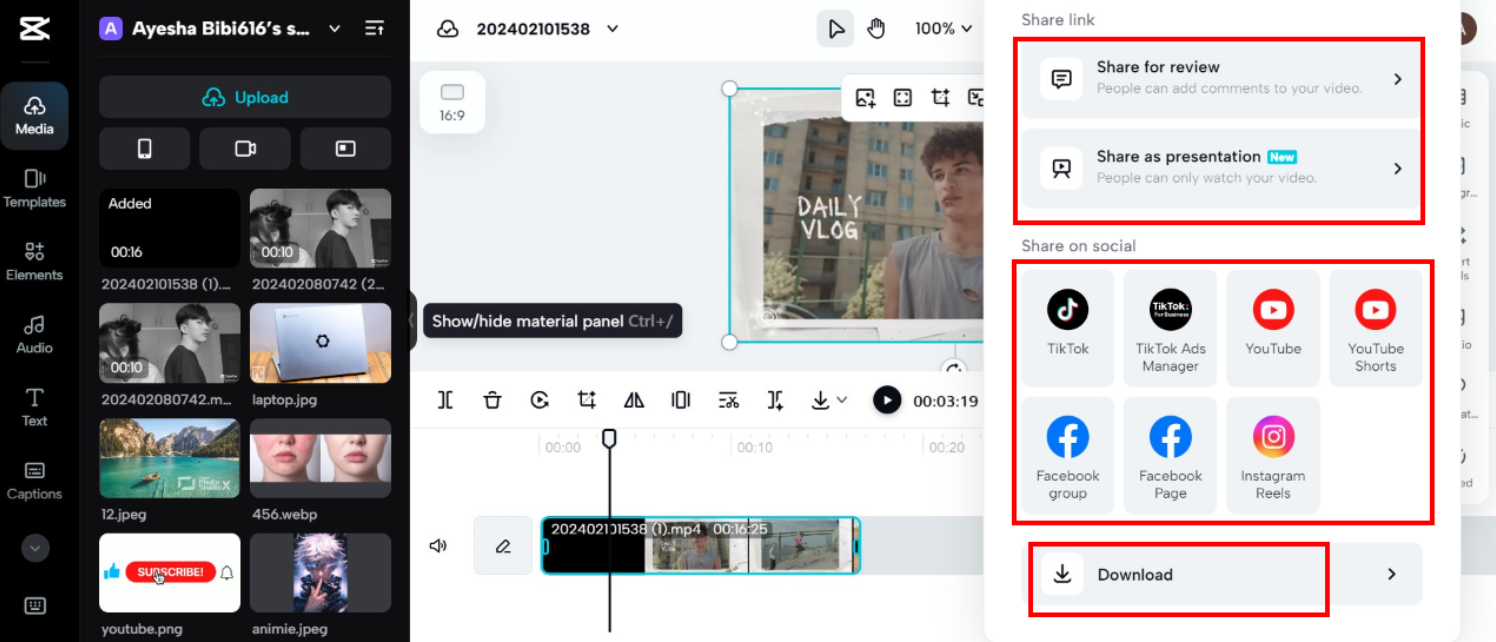1496x642 pixels.
Task: Click the bottom-left resize handle of video
Action: (x=729, y=342)
